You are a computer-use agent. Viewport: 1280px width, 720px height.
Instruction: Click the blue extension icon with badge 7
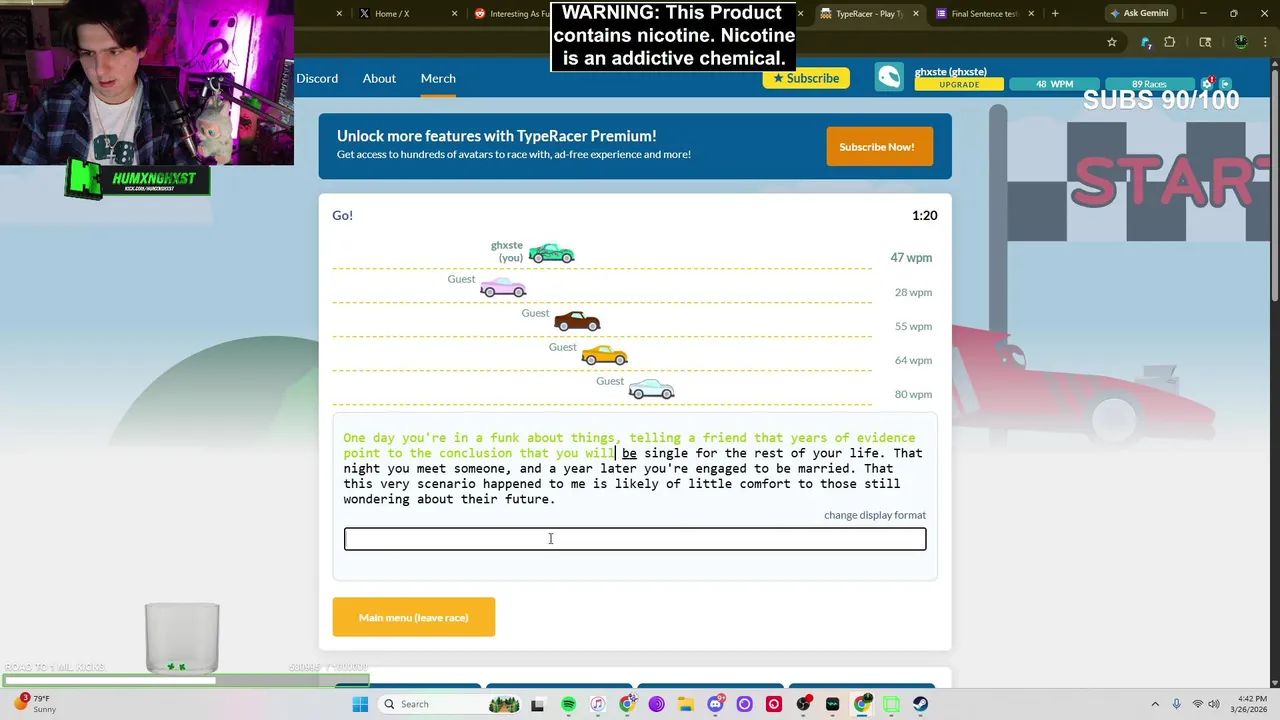1146,43
